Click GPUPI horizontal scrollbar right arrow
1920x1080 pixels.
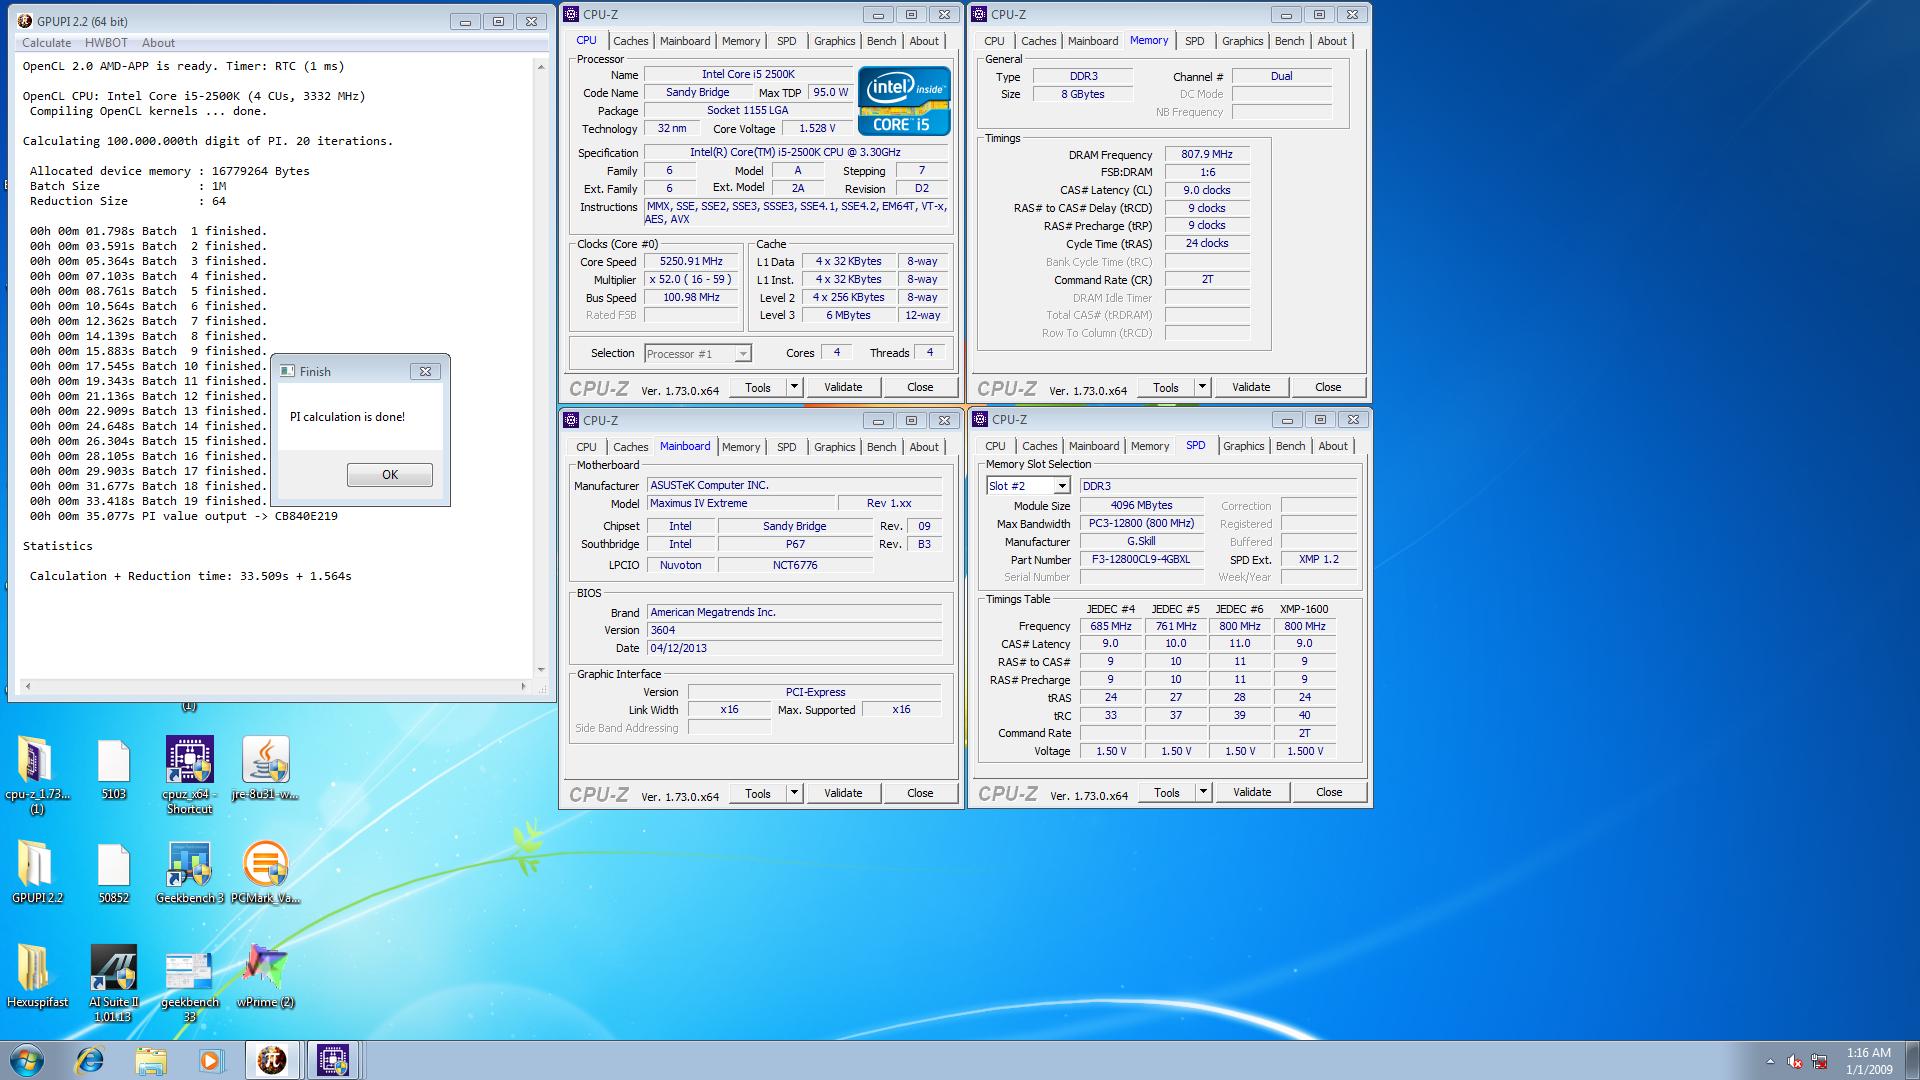click(523, 686)
